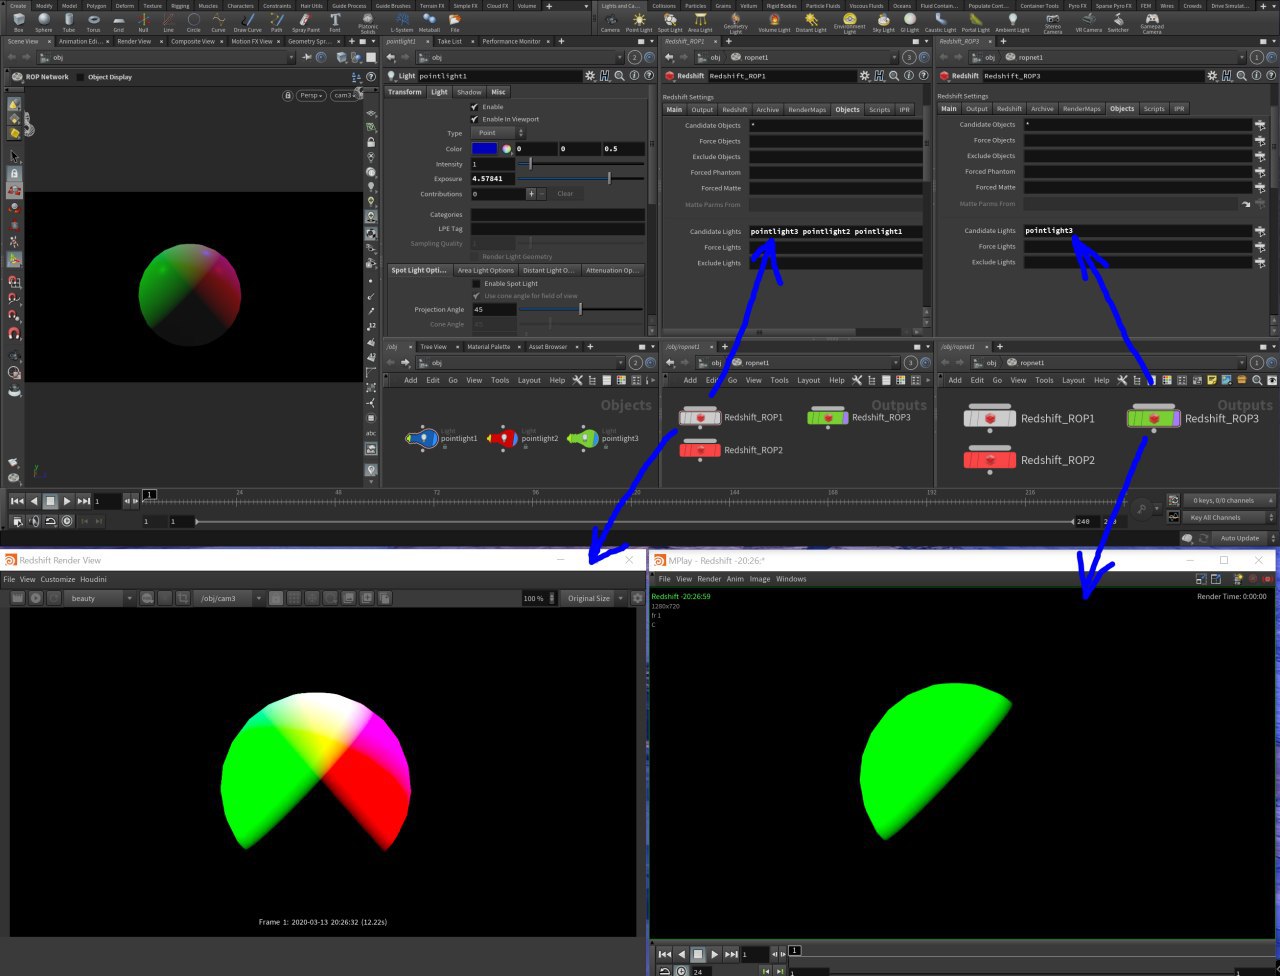Click the pointlight3 node icon
Viewport: 1280px width, 976px height.
point(584,438)
